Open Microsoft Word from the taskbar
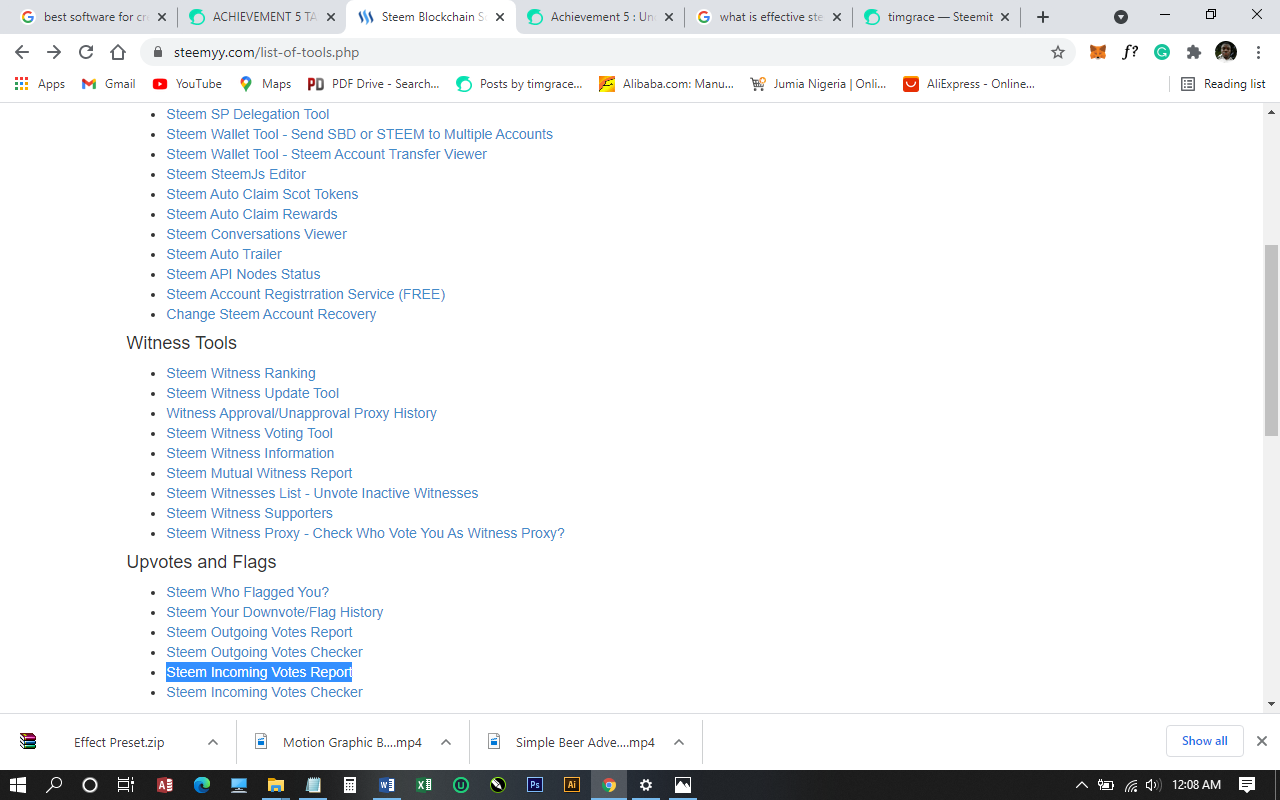Screen dimensions: 1280x800 (x=387, y=785)
